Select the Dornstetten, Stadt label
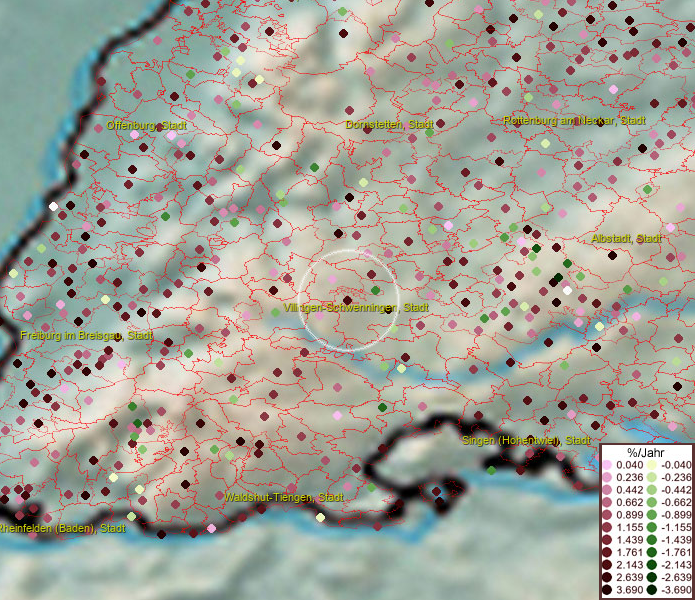This screenshot has height=600, width=695. pos(388,125)
